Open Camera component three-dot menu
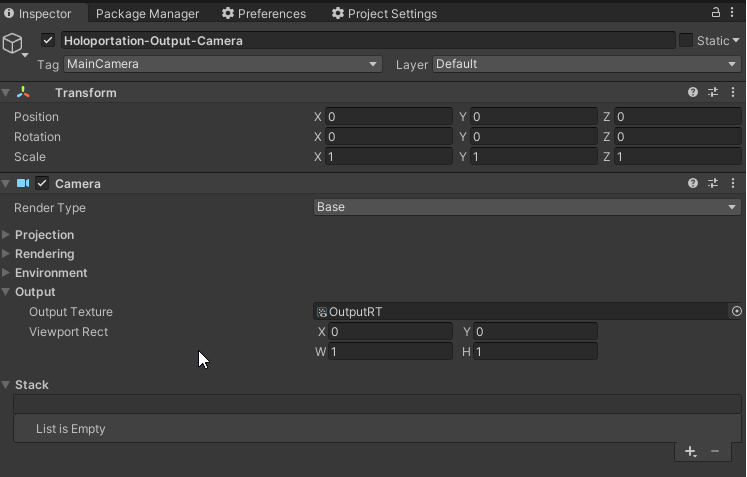Image resolution: width=747 pixels, height=477 pixels. (x=733, y=183)
